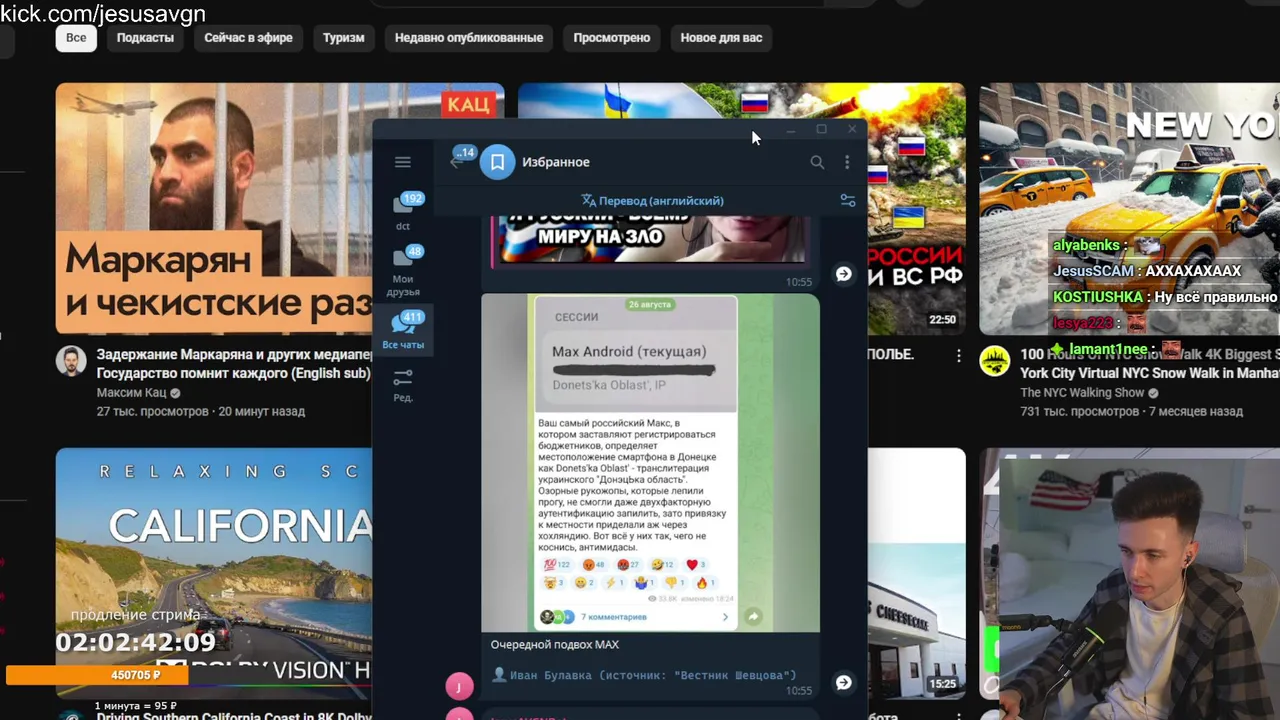Open the dct chat folder
Screen dimensions: 1280x720
pyautogui.click(x=403, y=211)
